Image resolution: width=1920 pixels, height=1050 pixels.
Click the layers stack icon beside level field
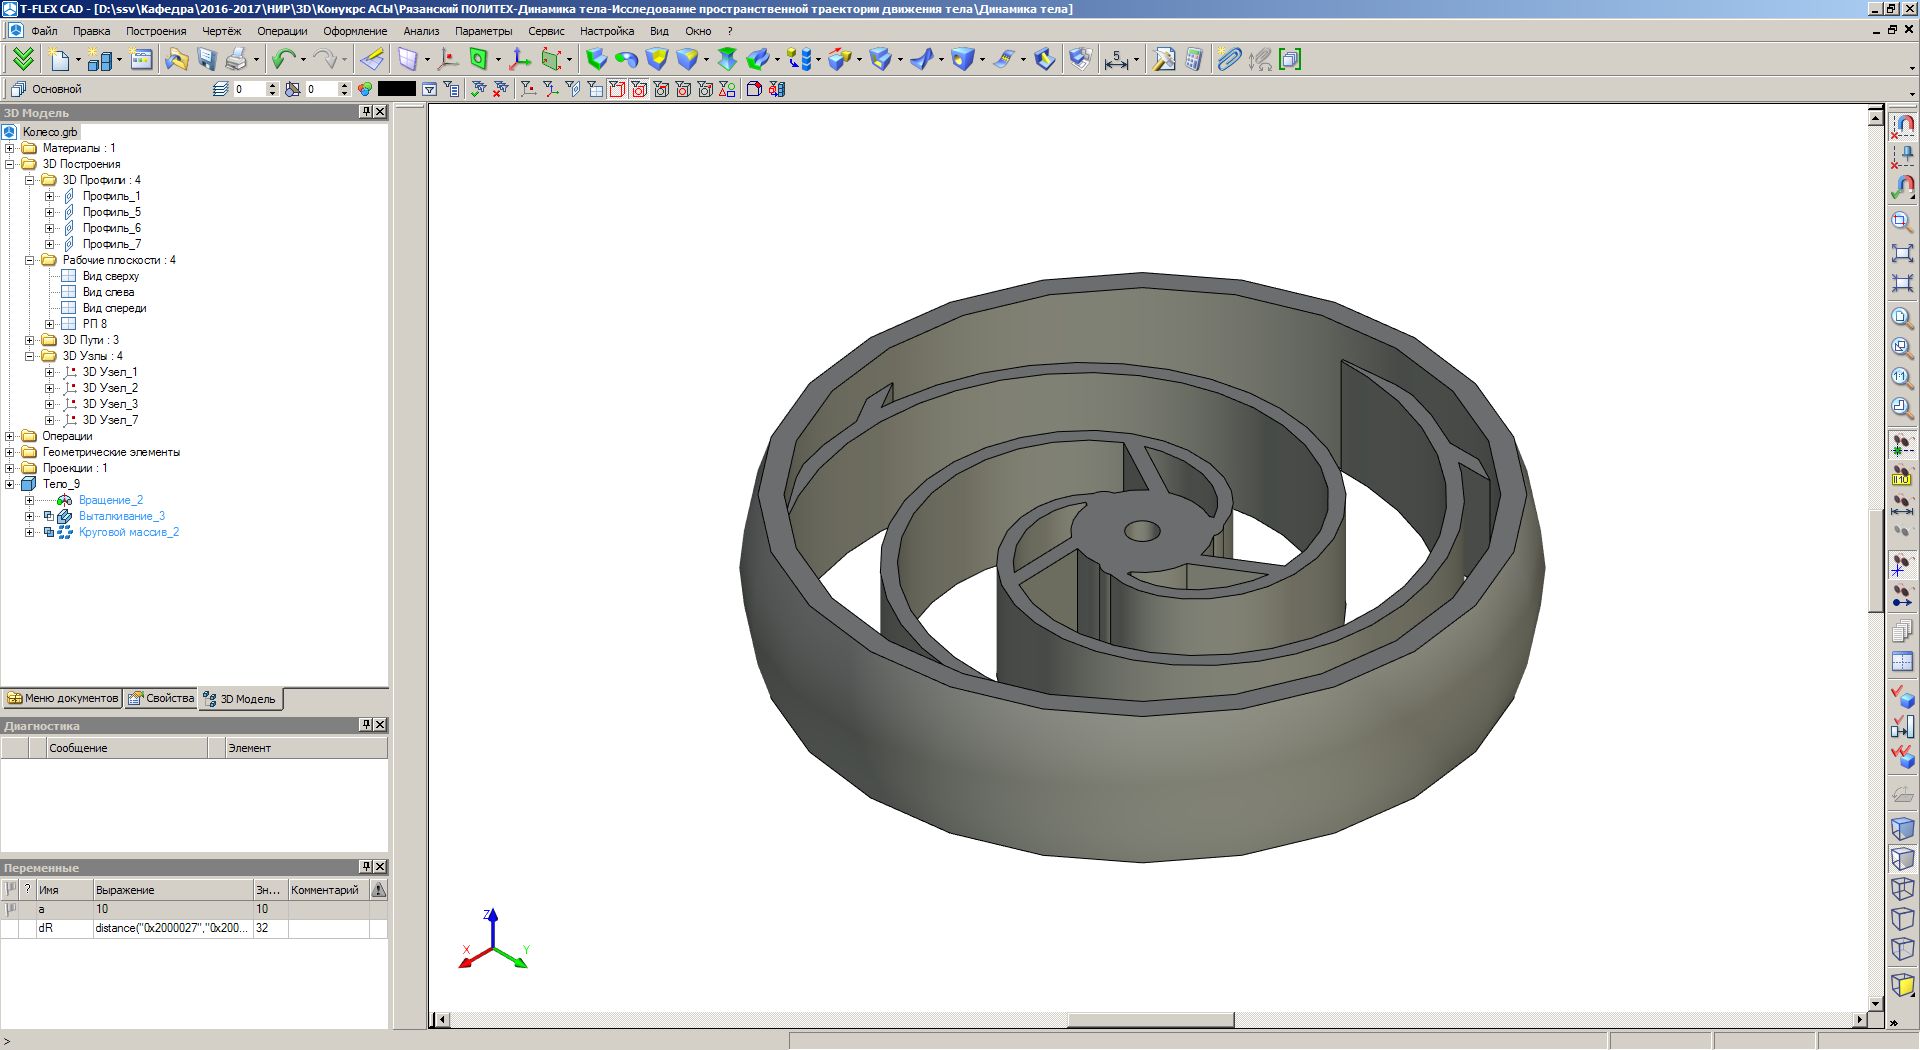pyautogui.click(x=221, y=89)
